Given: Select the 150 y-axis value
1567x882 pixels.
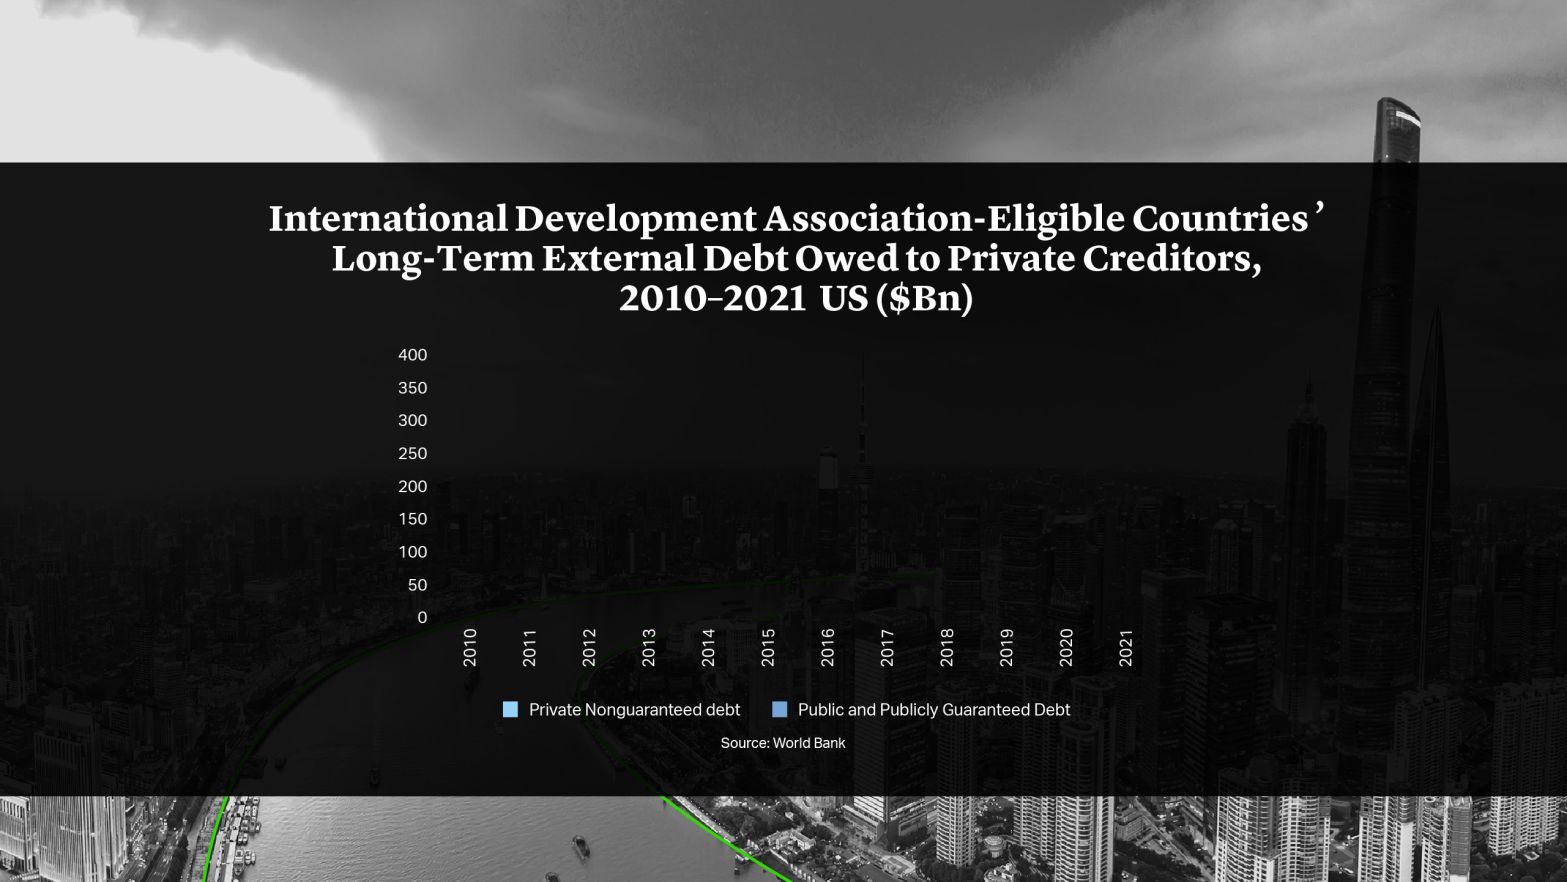Looking at the screenshot, I should coord(411,519).
